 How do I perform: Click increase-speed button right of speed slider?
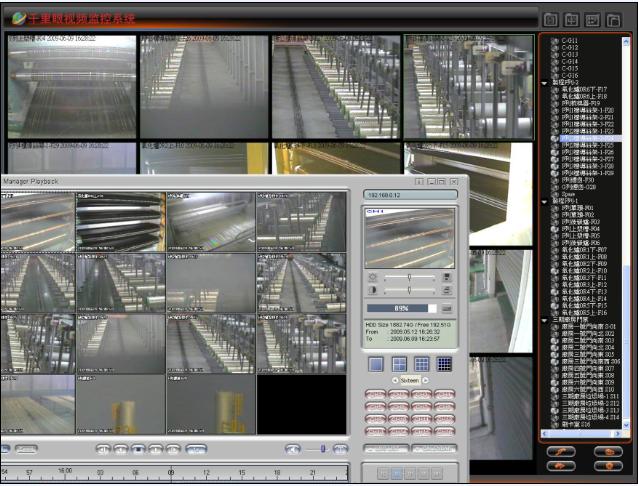[341, 449]
